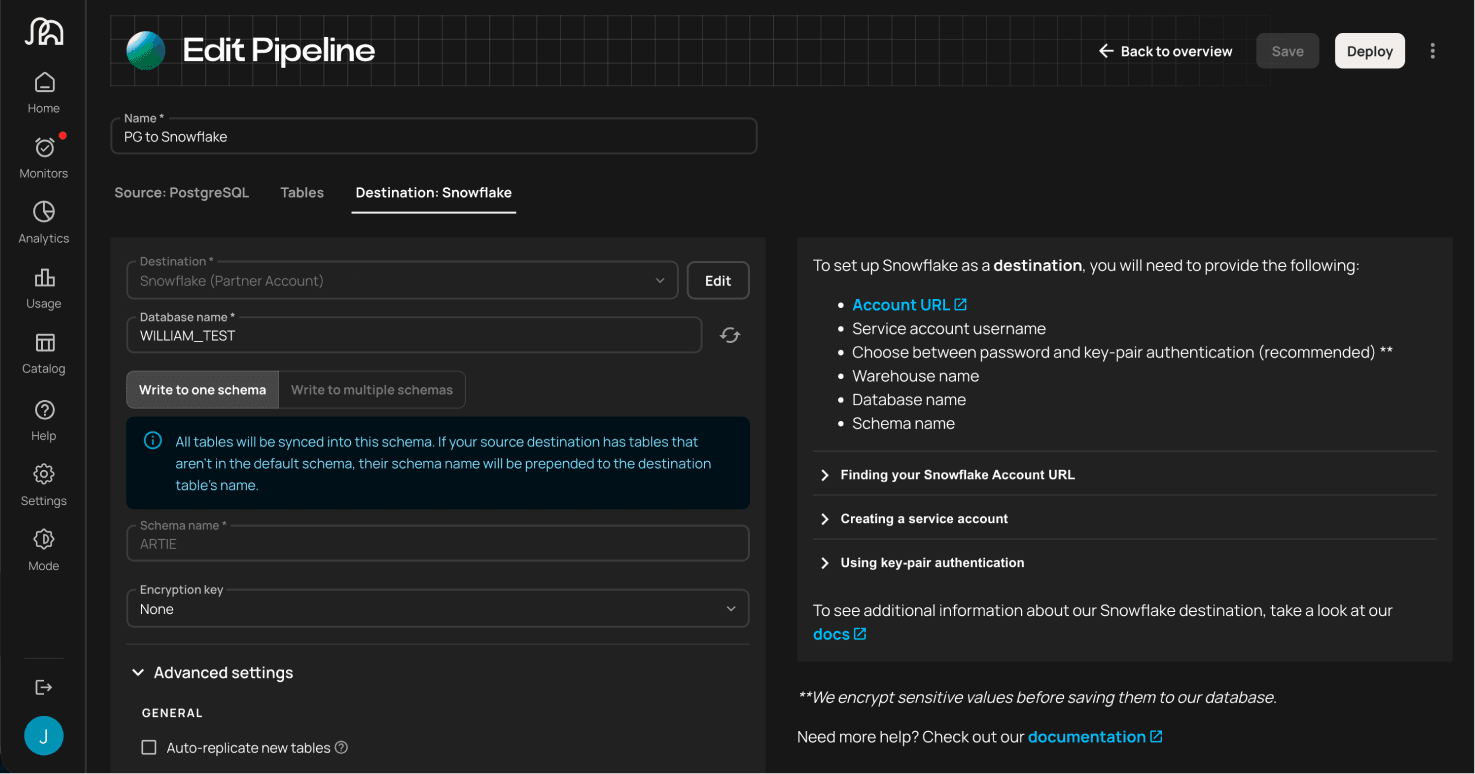
Task: Click the GENERAL section heading
Action: point(172,713)
